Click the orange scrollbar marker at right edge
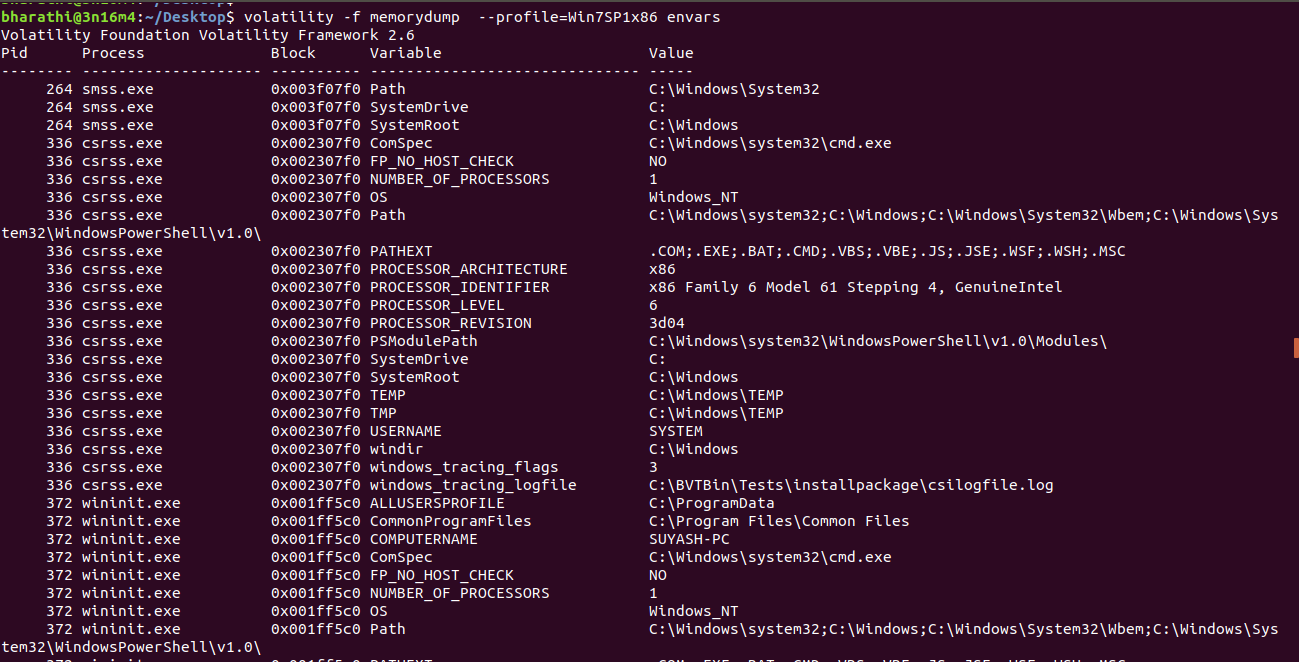 (1296, 347)
